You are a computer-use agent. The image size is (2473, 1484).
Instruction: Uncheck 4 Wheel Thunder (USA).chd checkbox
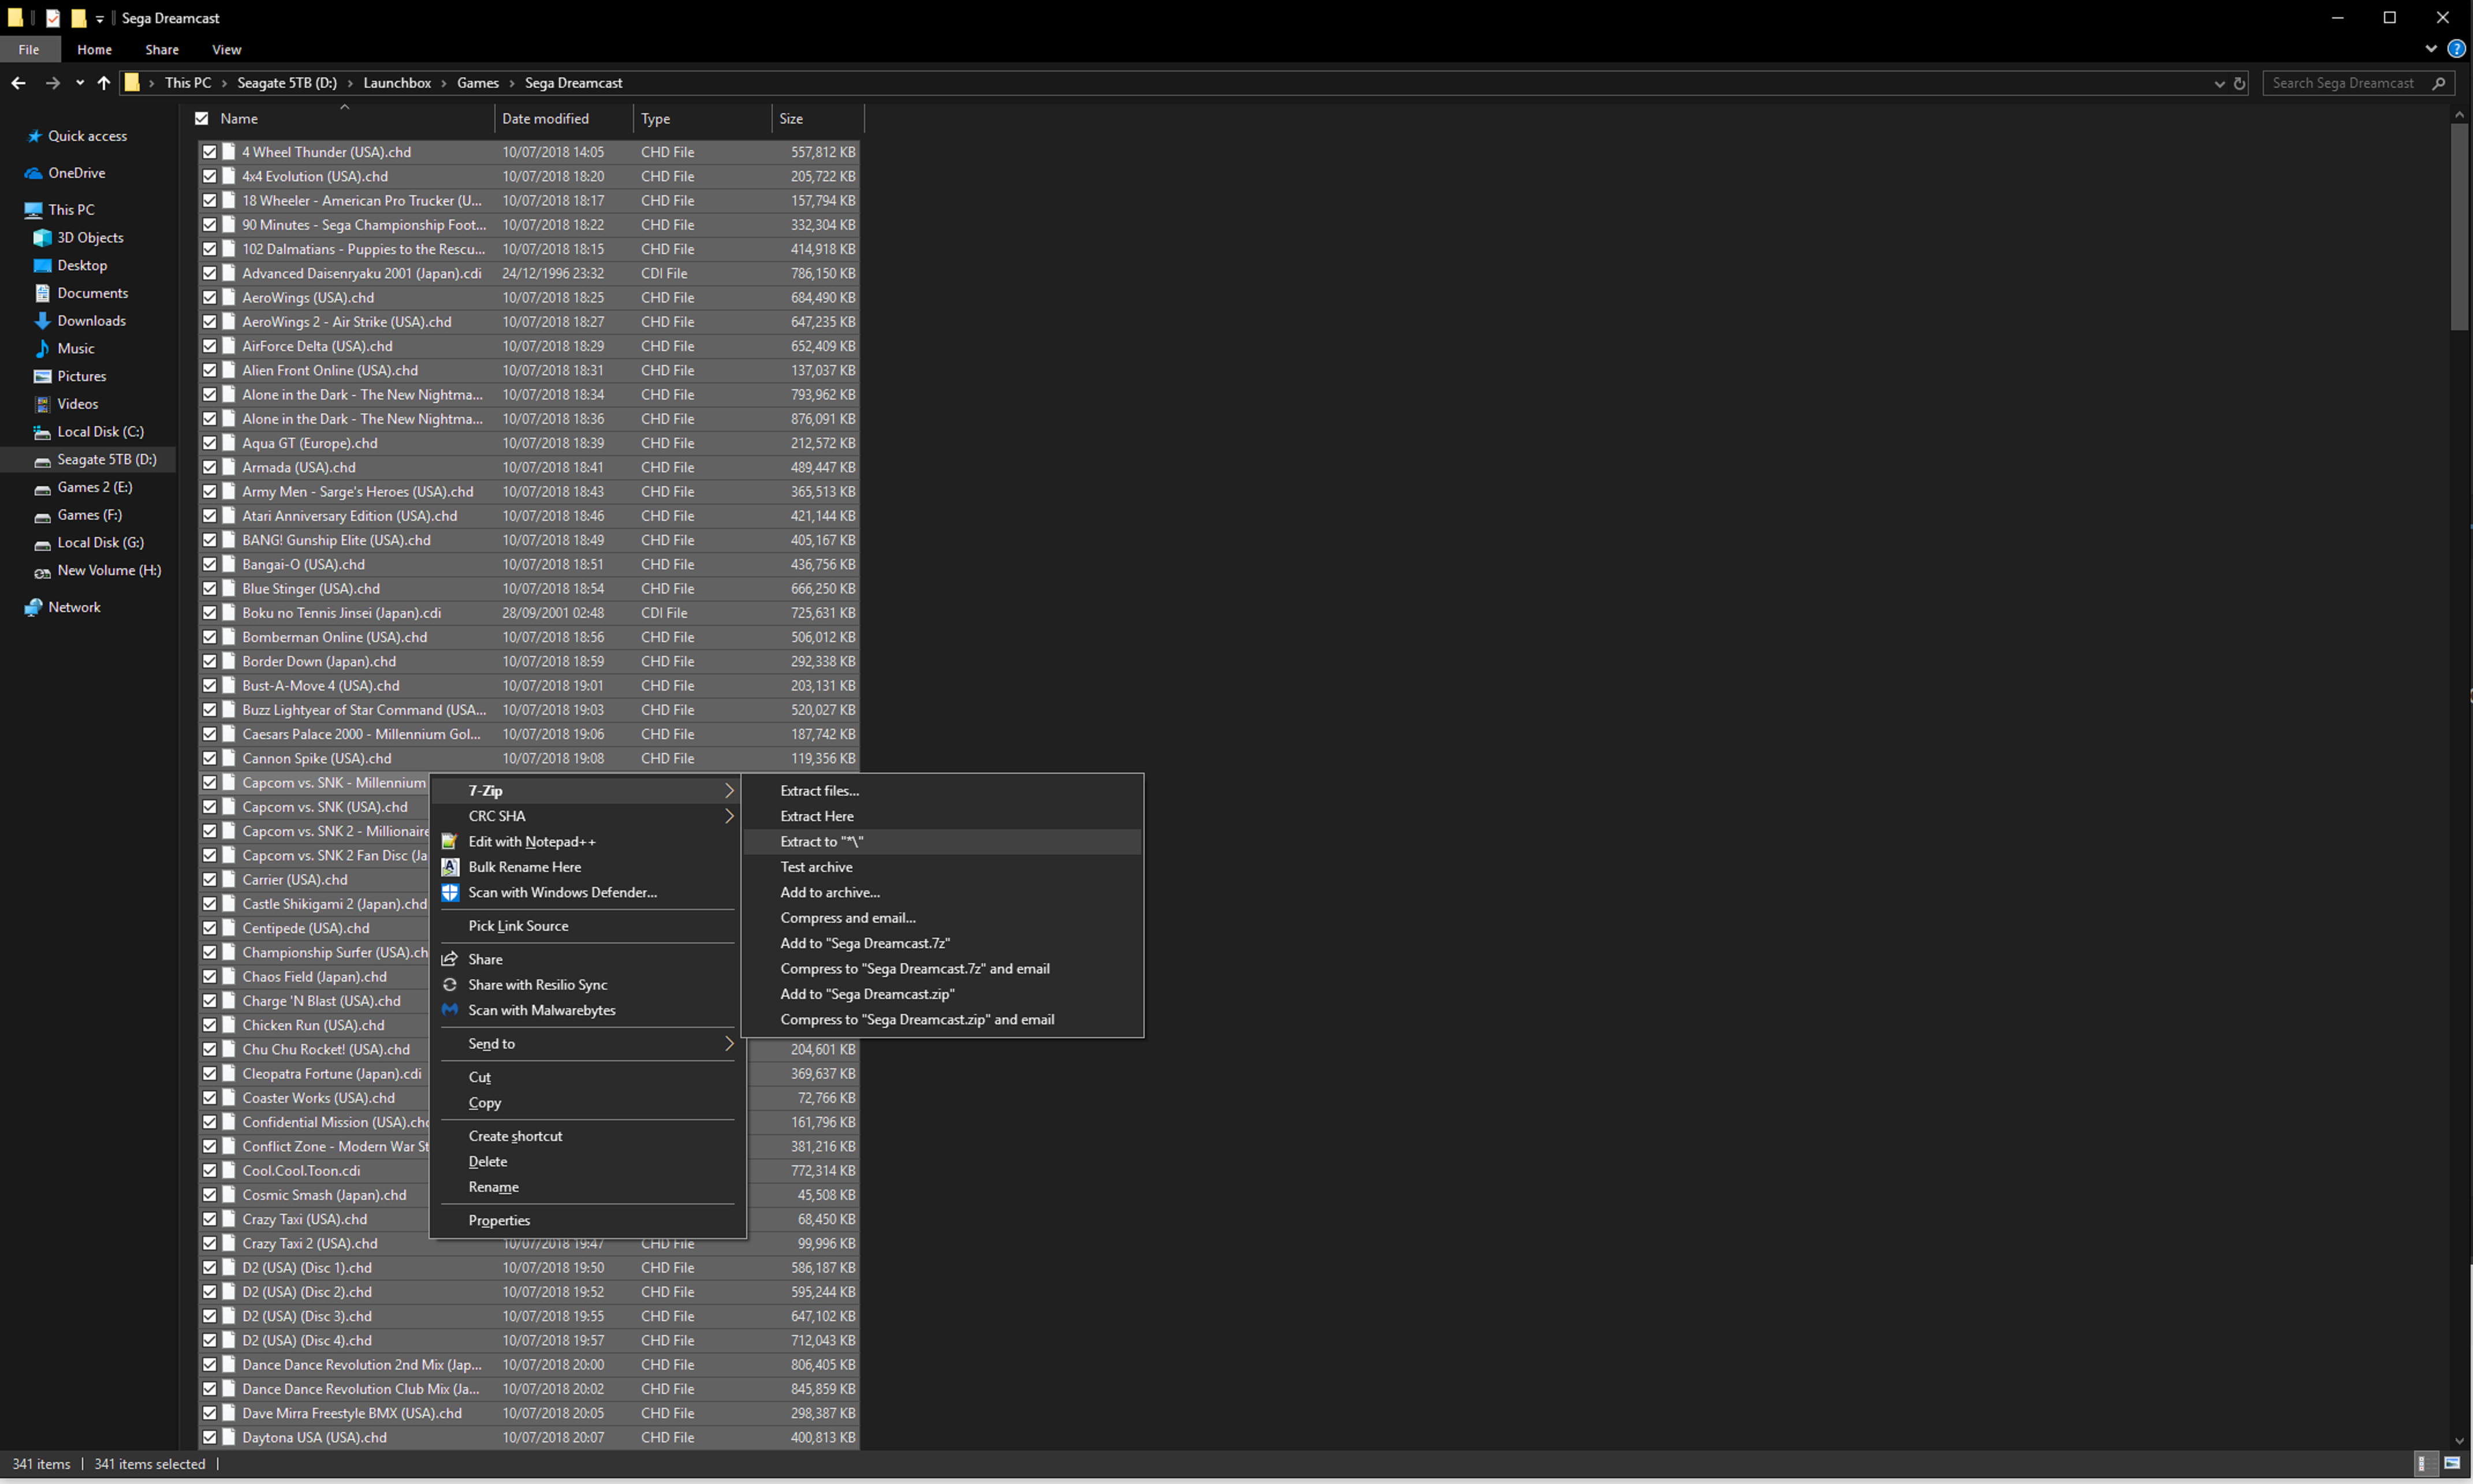point(209,152)
